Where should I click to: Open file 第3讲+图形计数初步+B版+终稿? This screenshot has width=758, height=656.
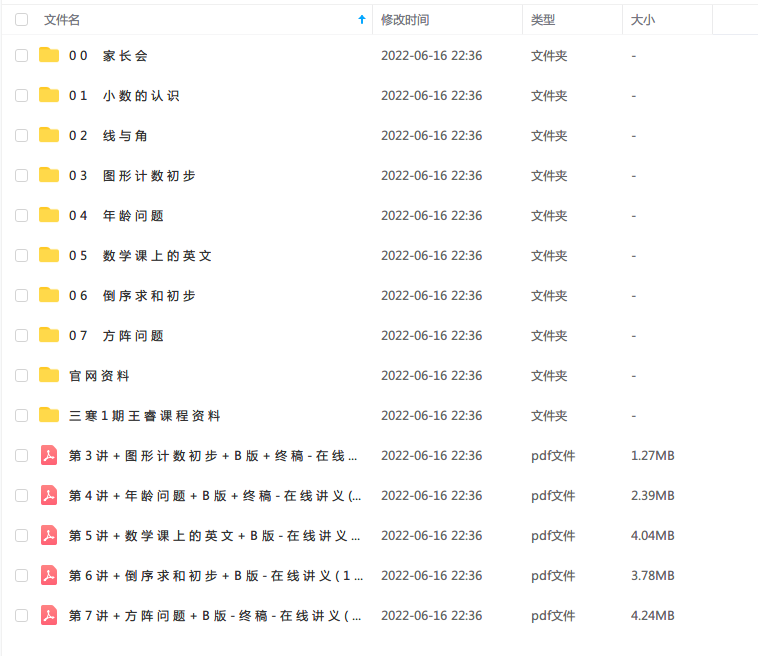coord(213,456)
